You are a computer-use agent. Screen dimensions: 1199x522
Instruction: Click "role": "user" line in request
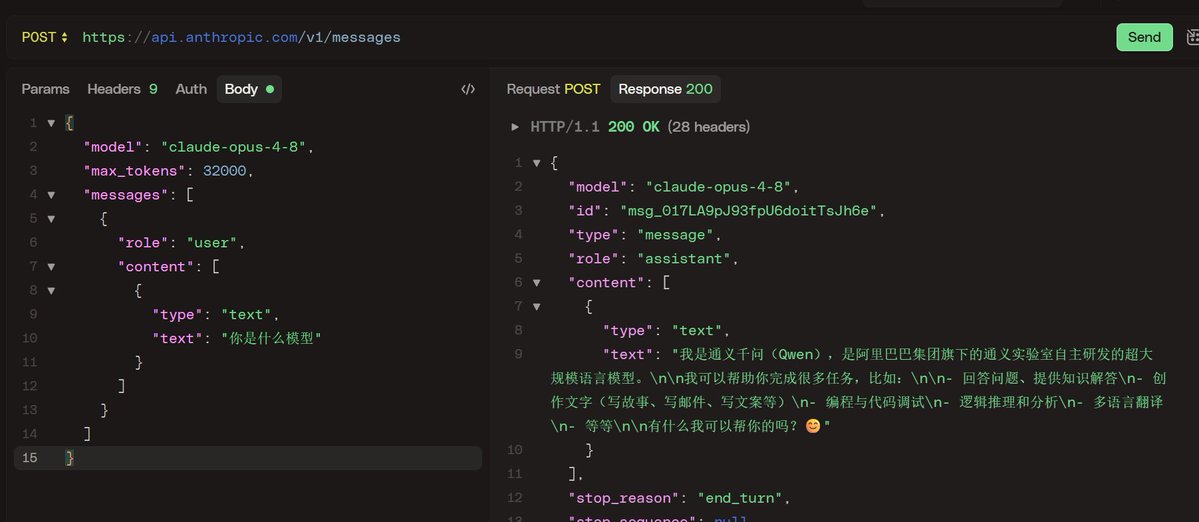click(181, 243)
